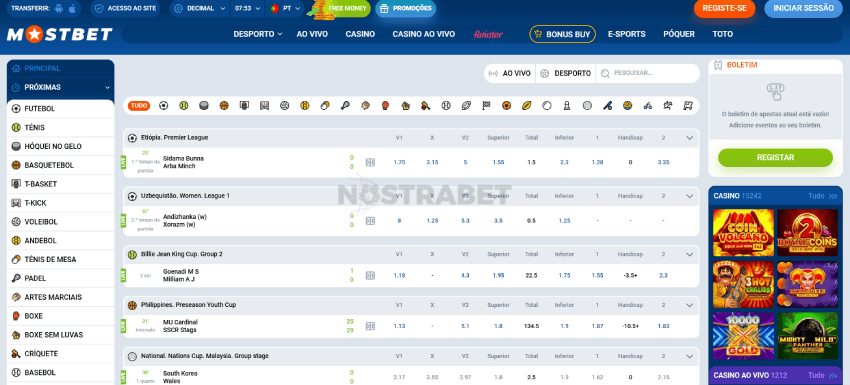Select the TUDO all-sports filter pill
This screenshot has height=385, width=850.
point(139,106)
